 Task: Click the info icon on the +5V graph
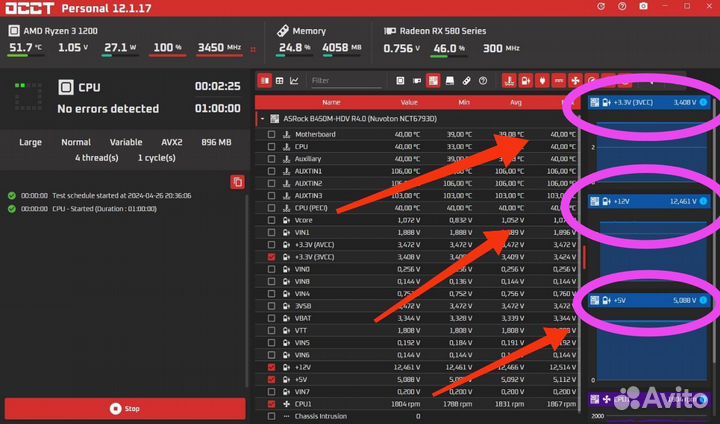(703, 299)
